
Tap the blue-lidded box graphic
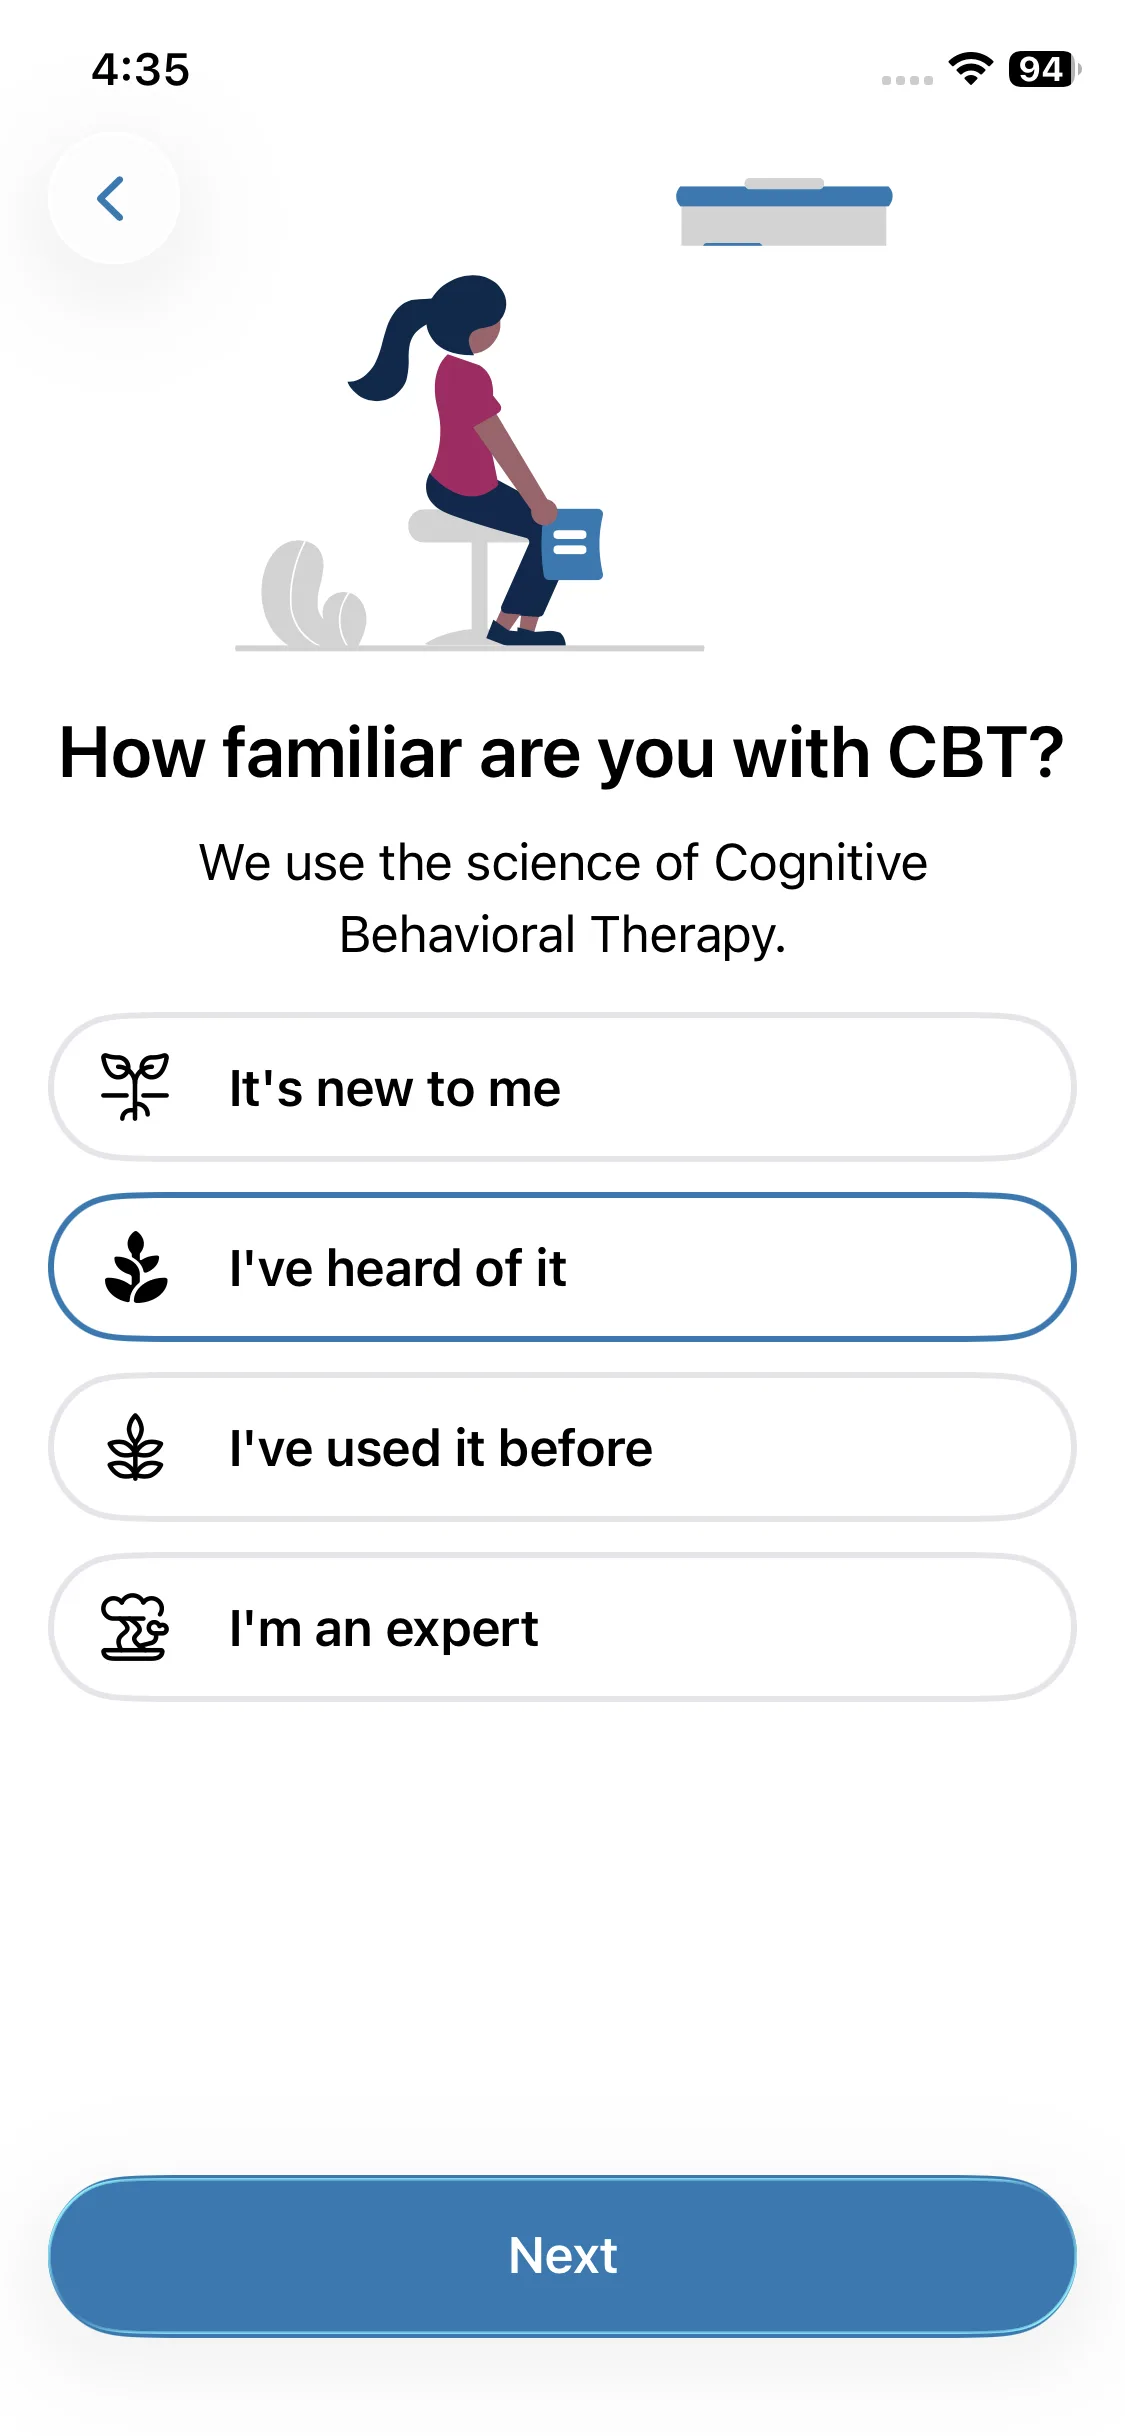(x=784, y=213)
